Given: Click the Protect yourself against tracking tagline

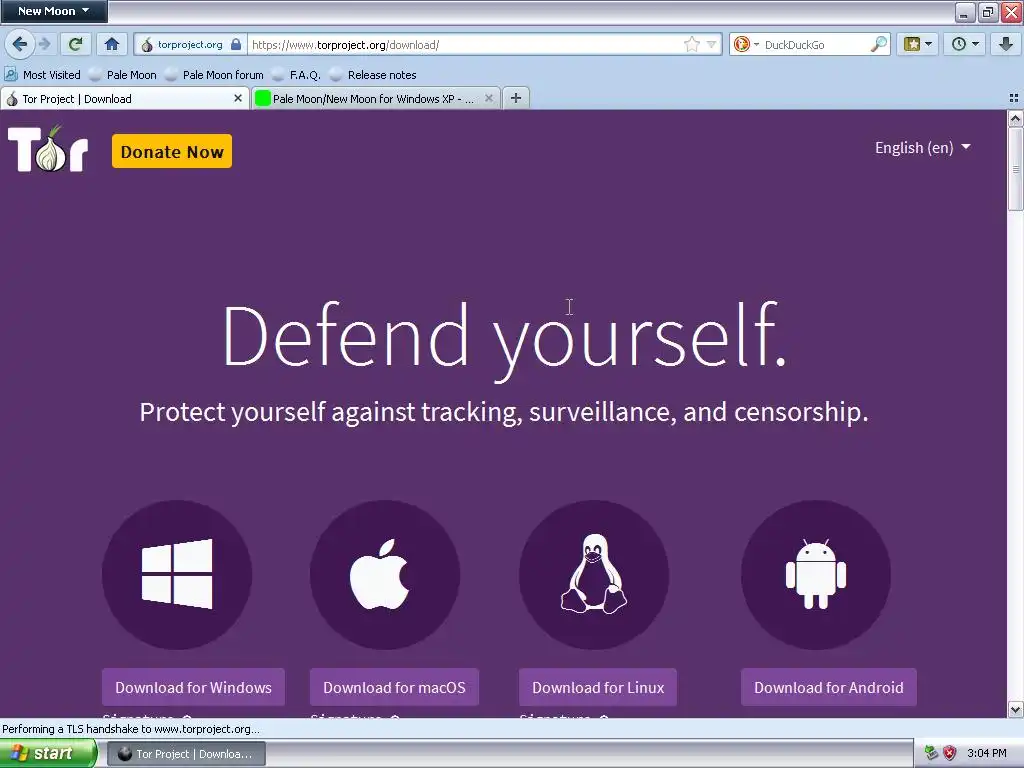Looking at the screenshot, I should tap(504, 412).
